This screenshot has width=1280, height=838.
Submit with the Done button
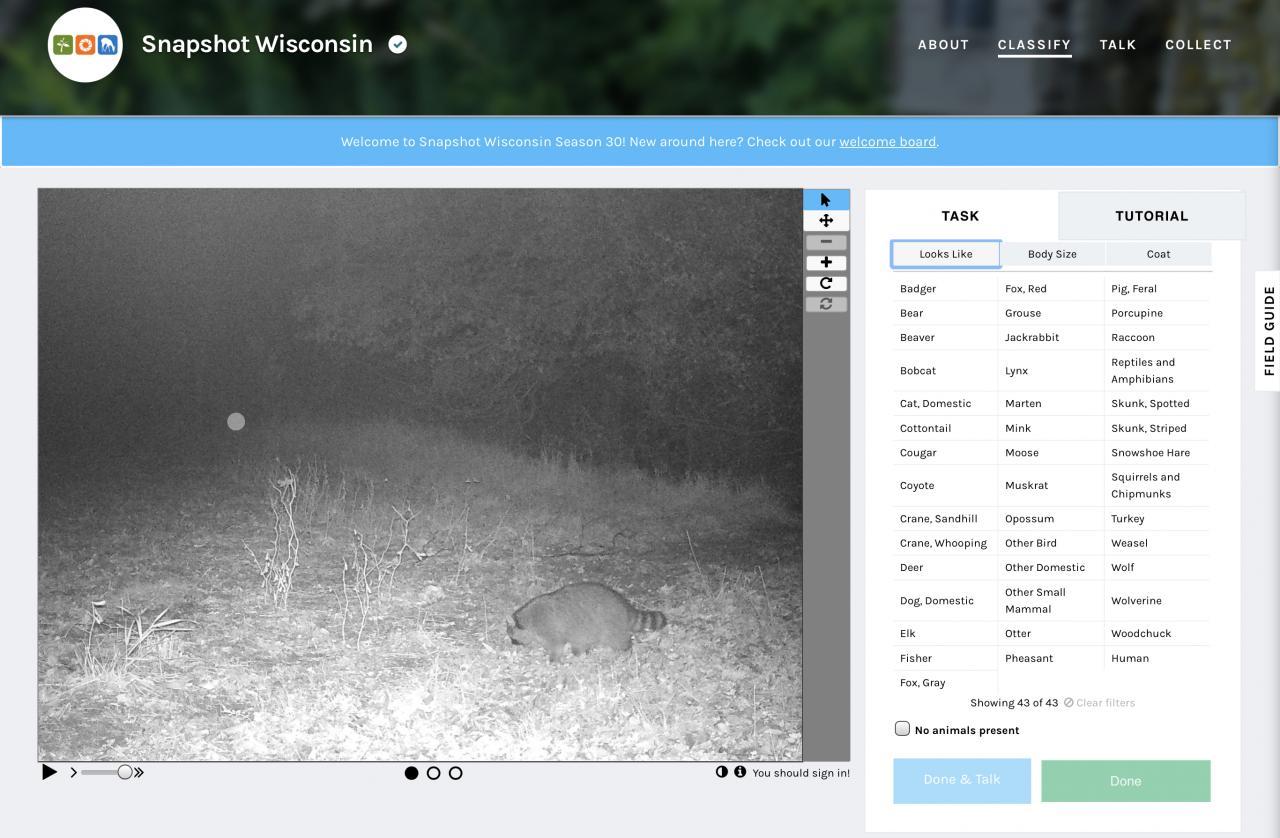pyautogui.click(x=1126, y=781)
